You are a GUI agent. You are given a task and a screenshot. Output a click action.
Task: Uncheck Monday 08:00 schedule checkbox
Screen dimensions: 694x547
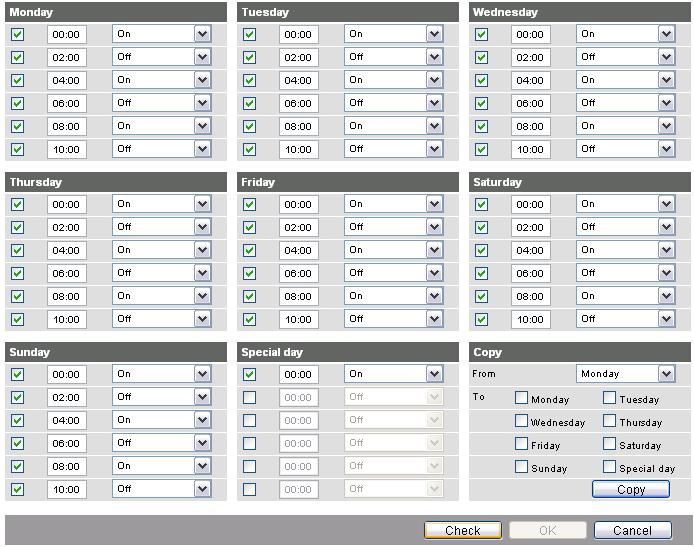point(17,127)
